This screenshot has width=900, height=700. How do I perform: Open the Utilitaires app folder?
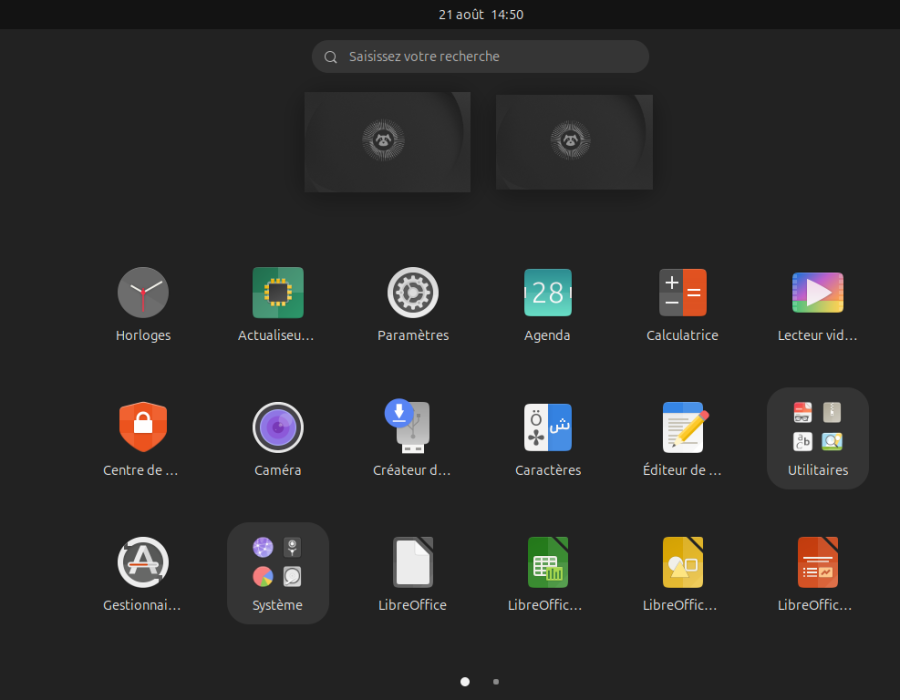click(817, 438)
